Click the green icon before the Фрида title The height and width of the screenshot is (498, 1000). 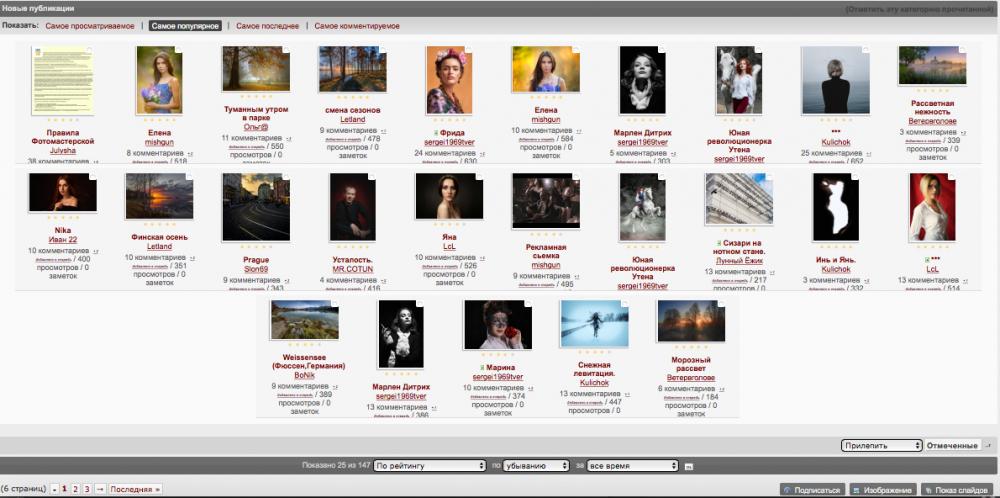436,133
